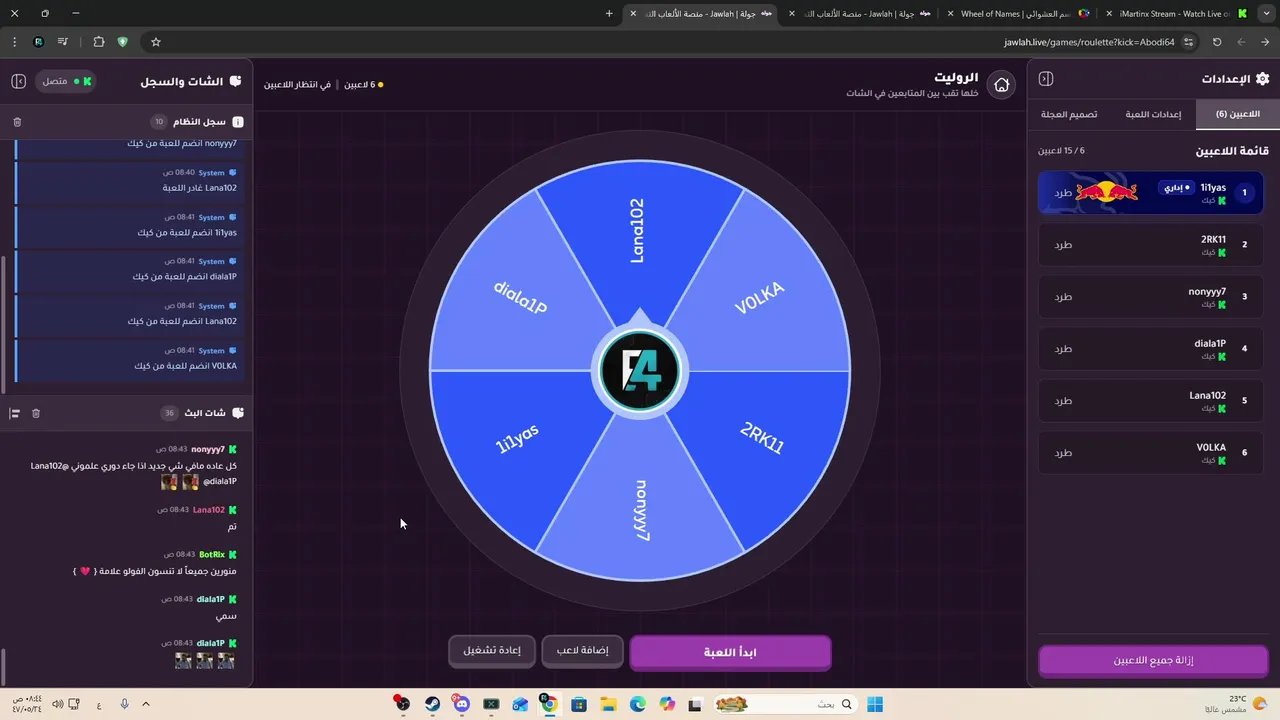Show hidden tray icons chevron
Viewport: 1280px width, 720px height.
(146, 705)
